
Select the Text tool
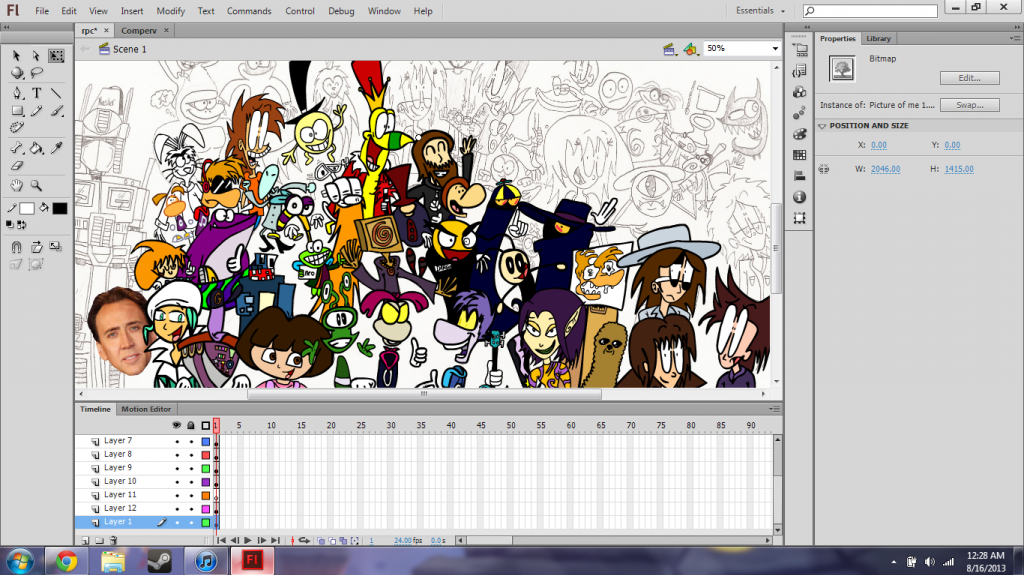tap(37, 93)
